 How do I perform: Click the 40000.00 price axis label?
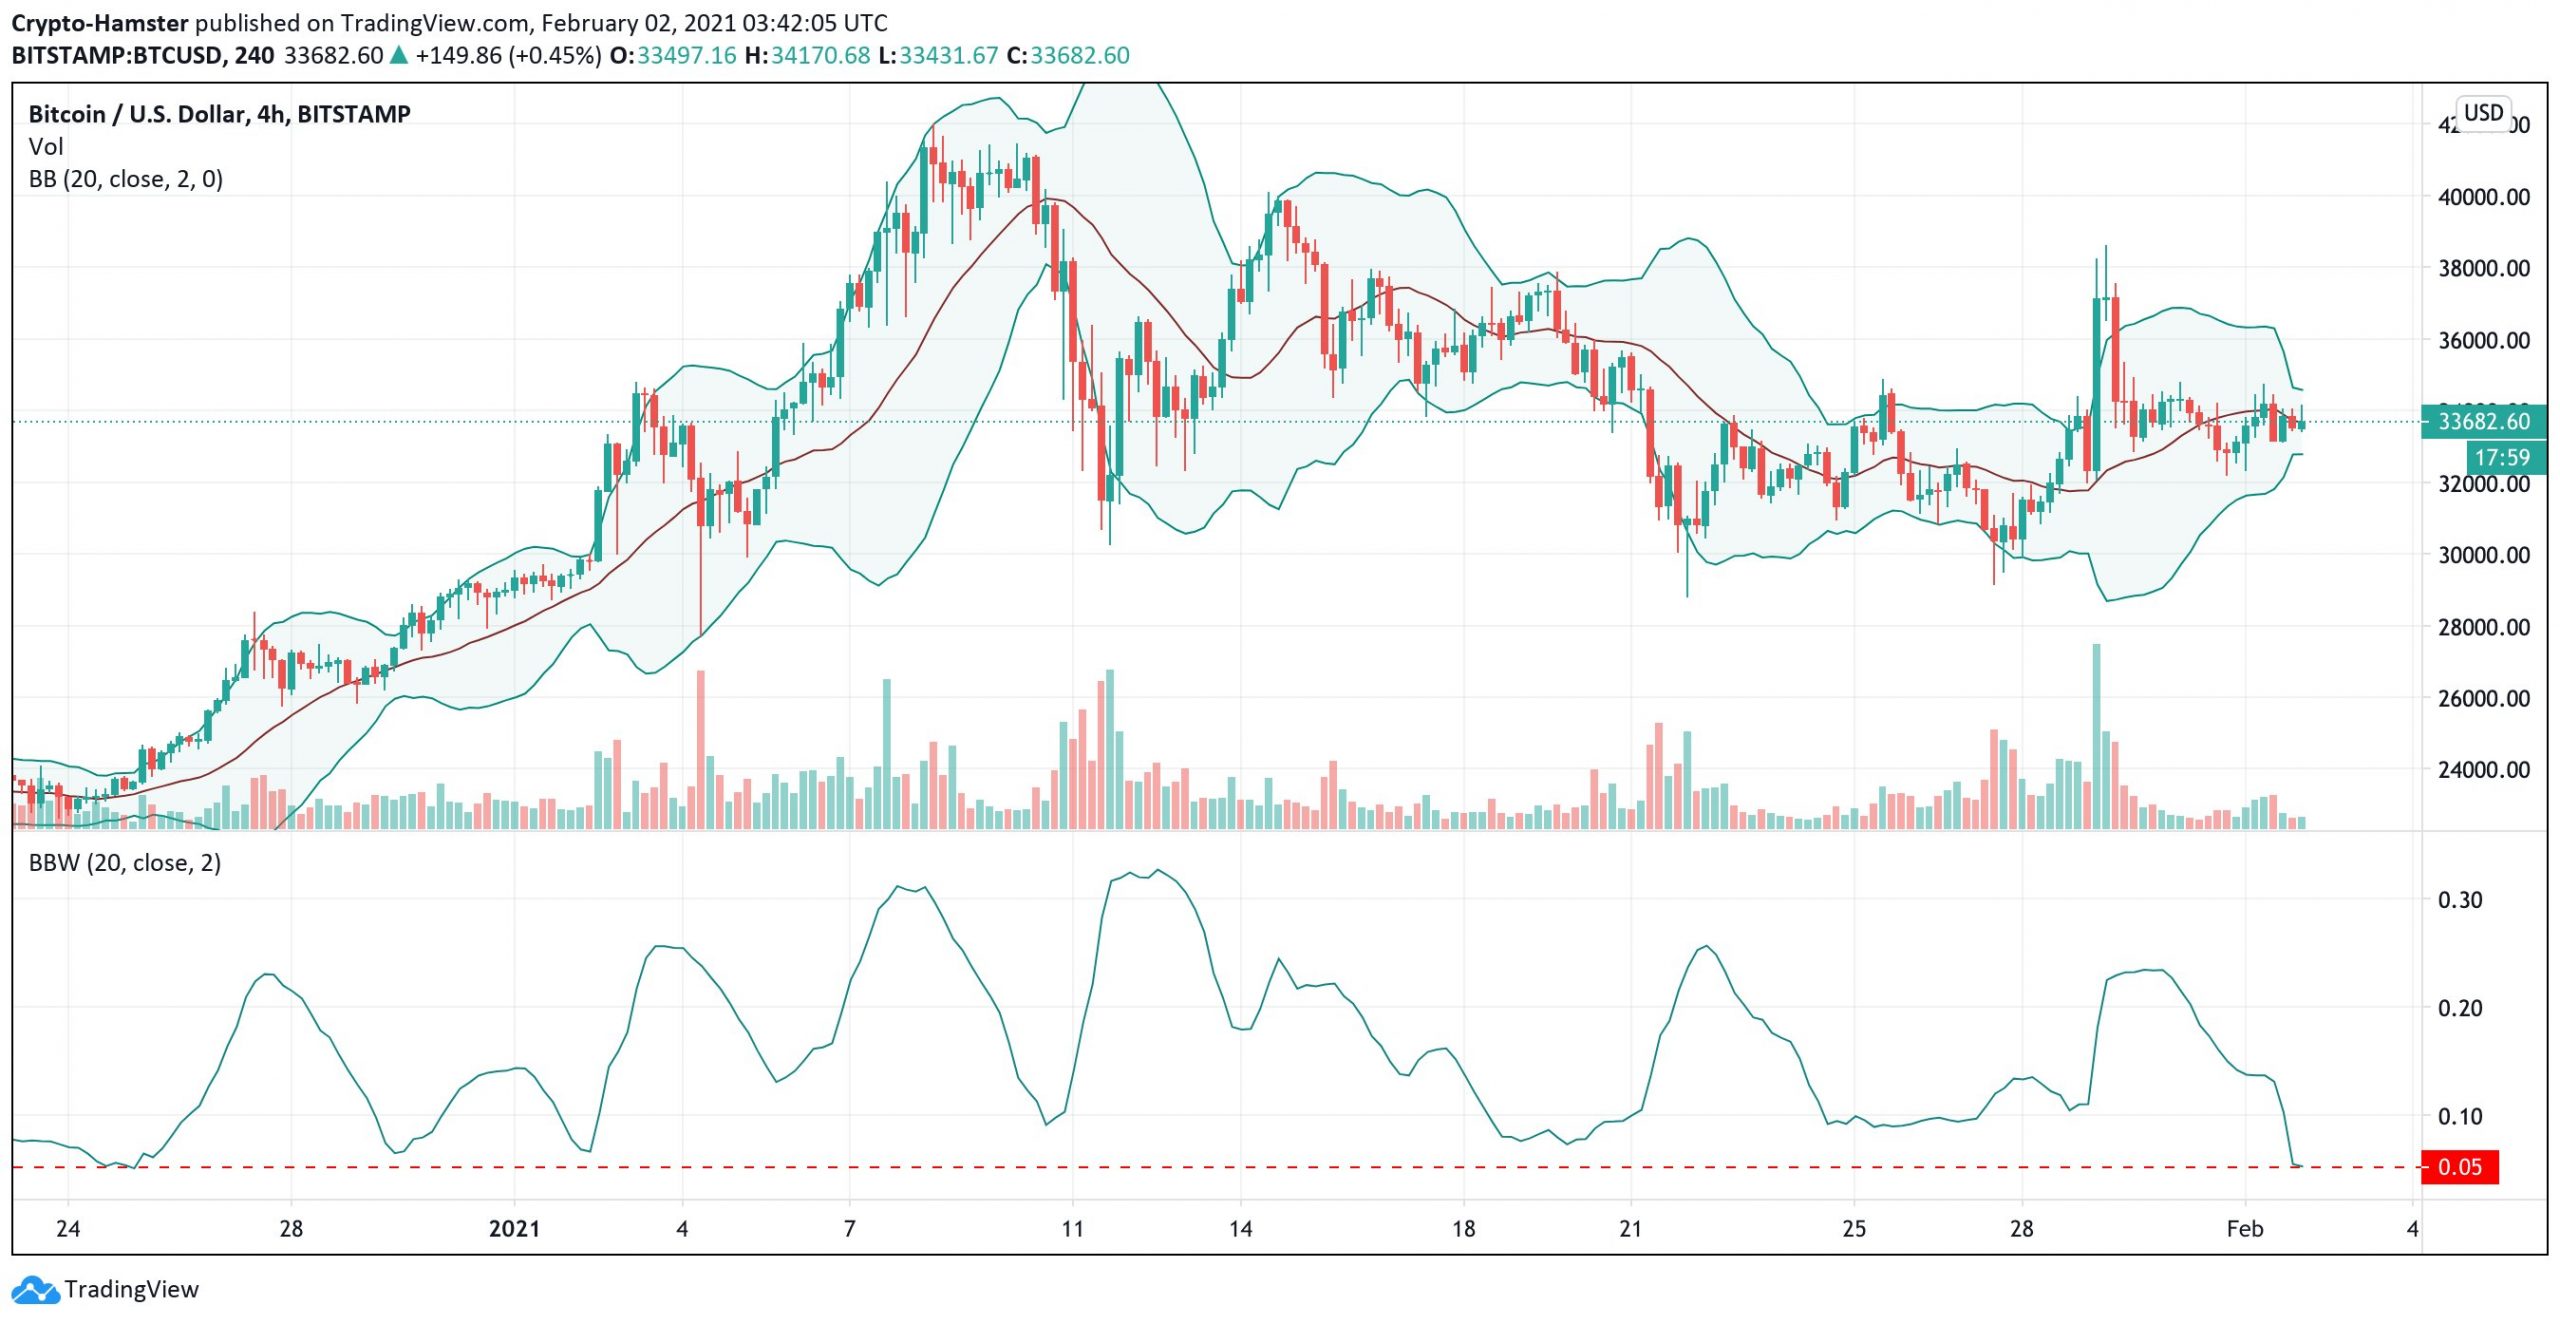(2483, 197)
